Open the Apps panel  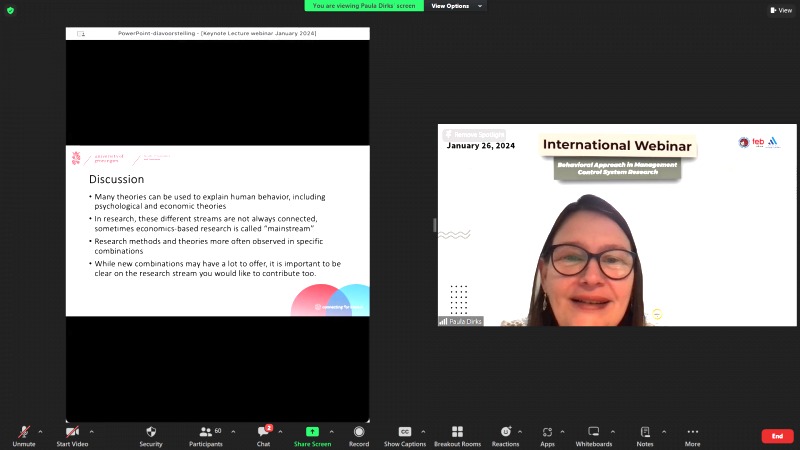pos(548,435)
